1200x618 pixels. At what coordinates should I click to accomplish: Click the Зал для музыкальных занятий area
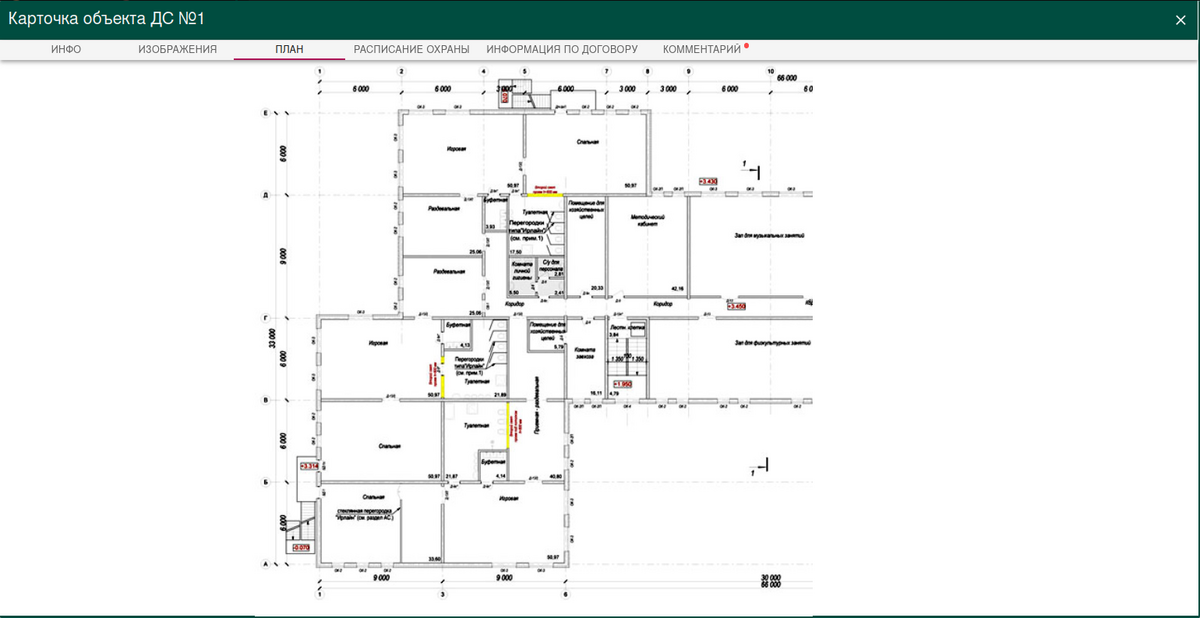click(769, 236)
